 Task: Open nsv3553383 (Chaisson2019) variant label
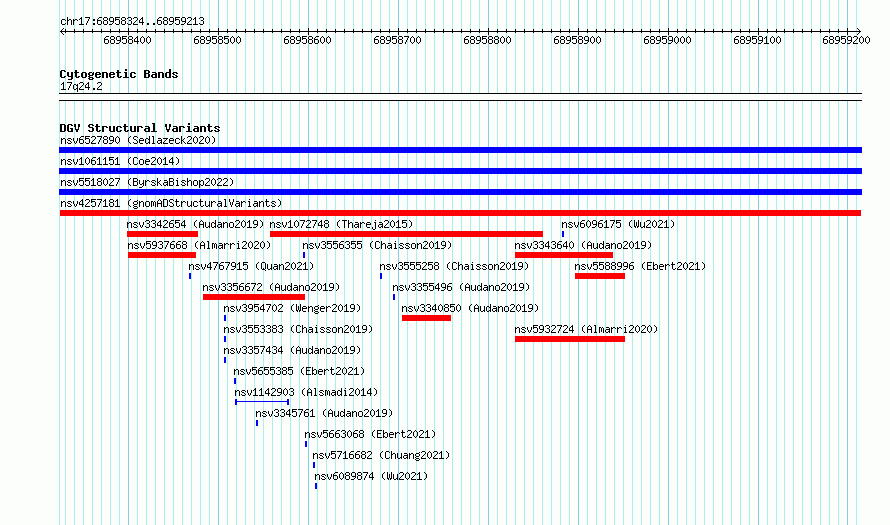point(298,329)
